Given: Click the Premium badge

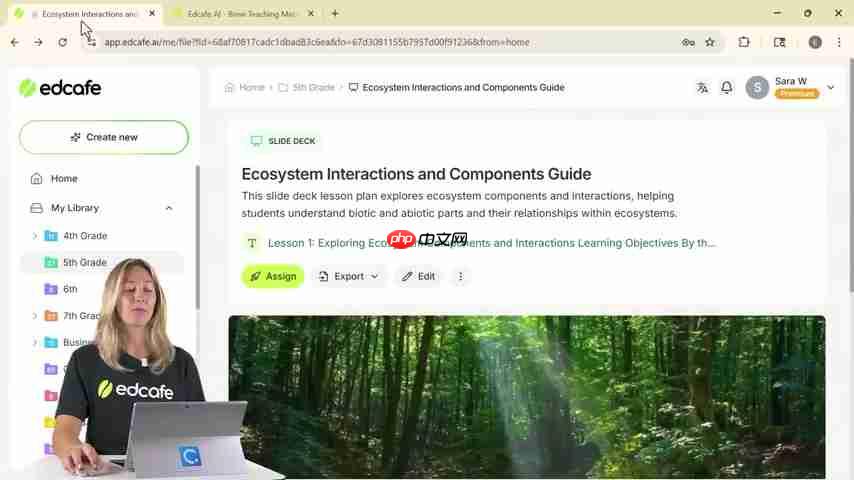Looking at the screenshot, I should pos(796,94).
